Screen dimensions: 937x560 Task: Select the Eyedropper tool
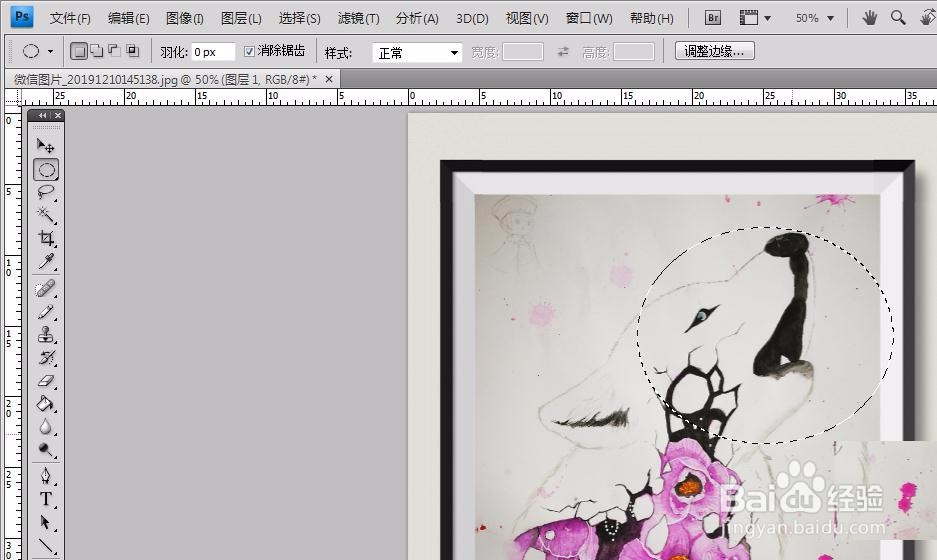pos(46,261)
